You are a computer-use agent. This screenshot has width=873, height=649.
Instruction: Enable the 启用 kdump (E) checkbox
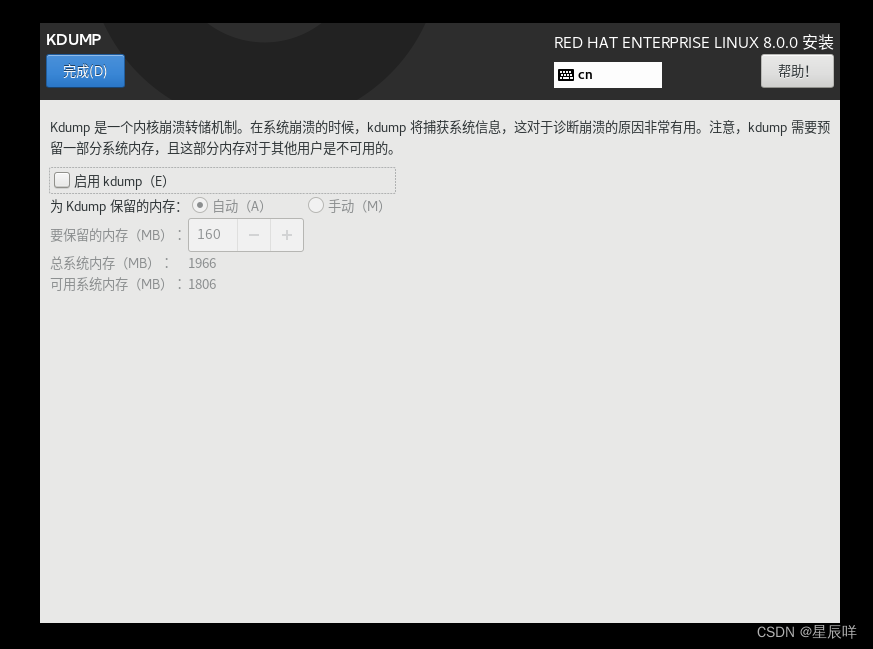[62, 180]
